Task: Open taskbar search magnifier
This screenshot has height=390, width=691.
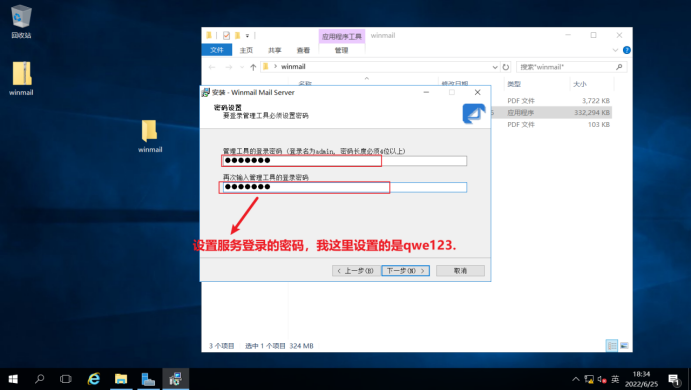Action: [40, 379]
